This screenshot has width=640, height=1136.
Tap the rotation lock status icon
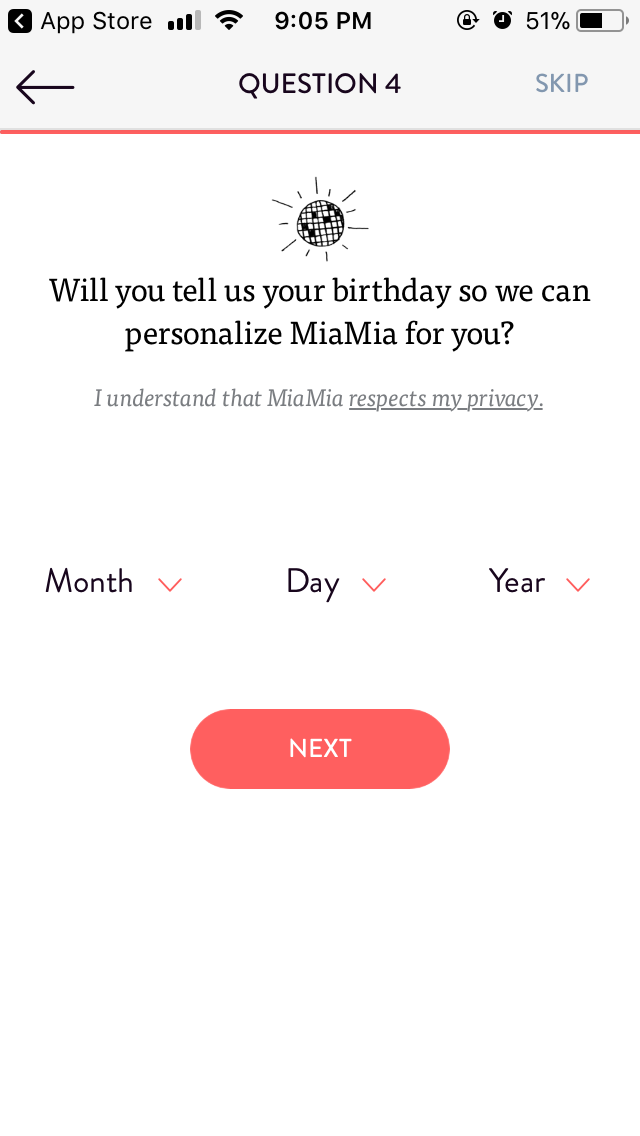tap(467, 20)
